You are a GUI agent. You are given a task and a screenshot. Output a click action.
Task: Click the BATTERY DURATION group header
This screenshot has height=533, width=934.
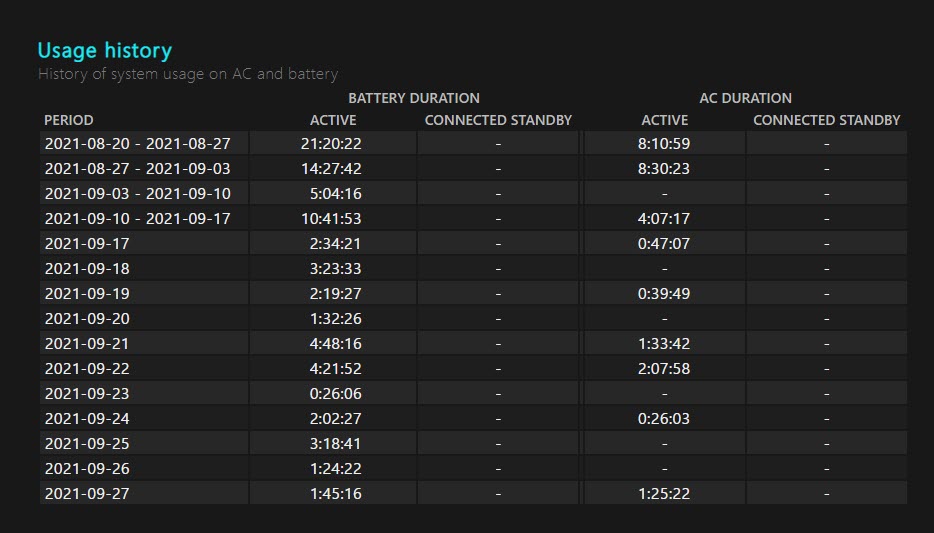tap(413, 98)
